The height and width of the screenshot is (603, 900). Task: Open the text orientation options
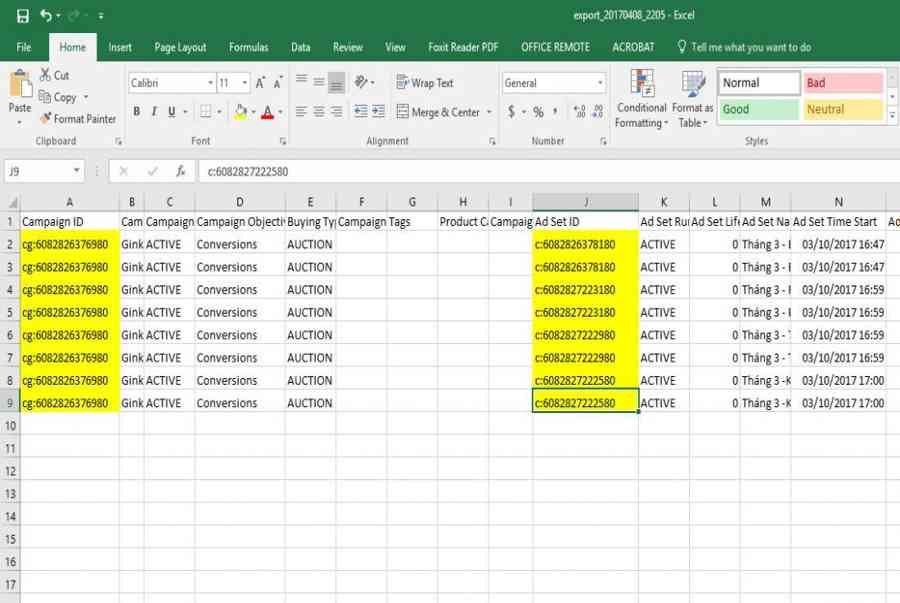364,83
